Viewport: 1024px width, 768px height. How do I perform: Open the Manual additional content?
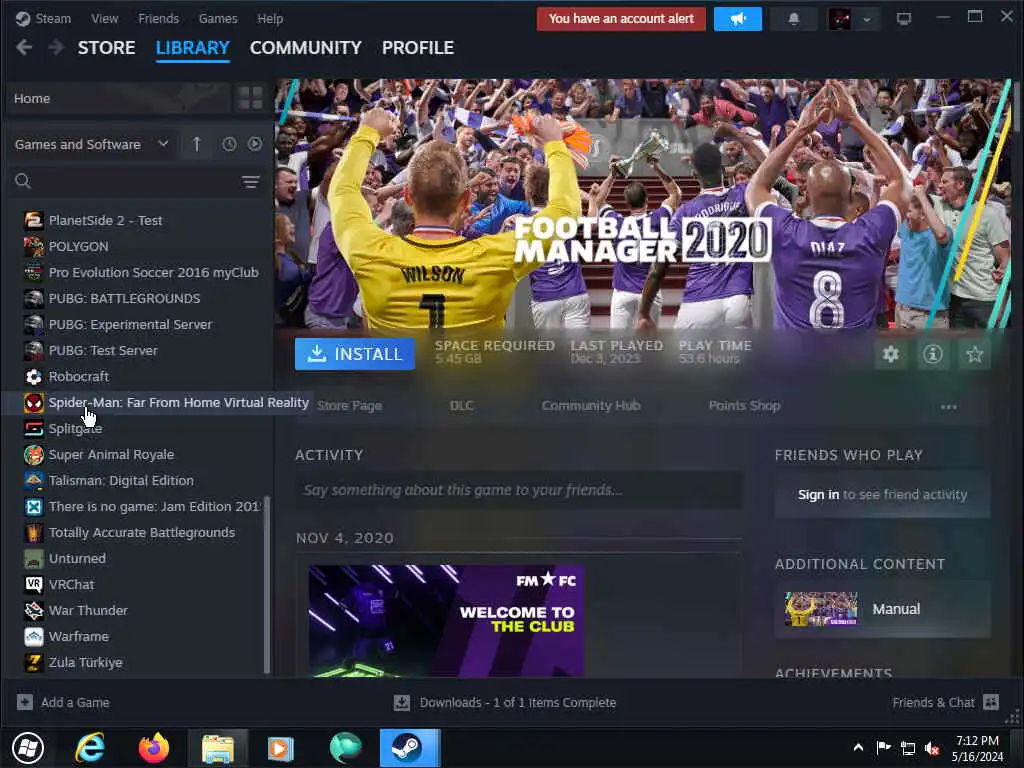[x=882, y=609]
